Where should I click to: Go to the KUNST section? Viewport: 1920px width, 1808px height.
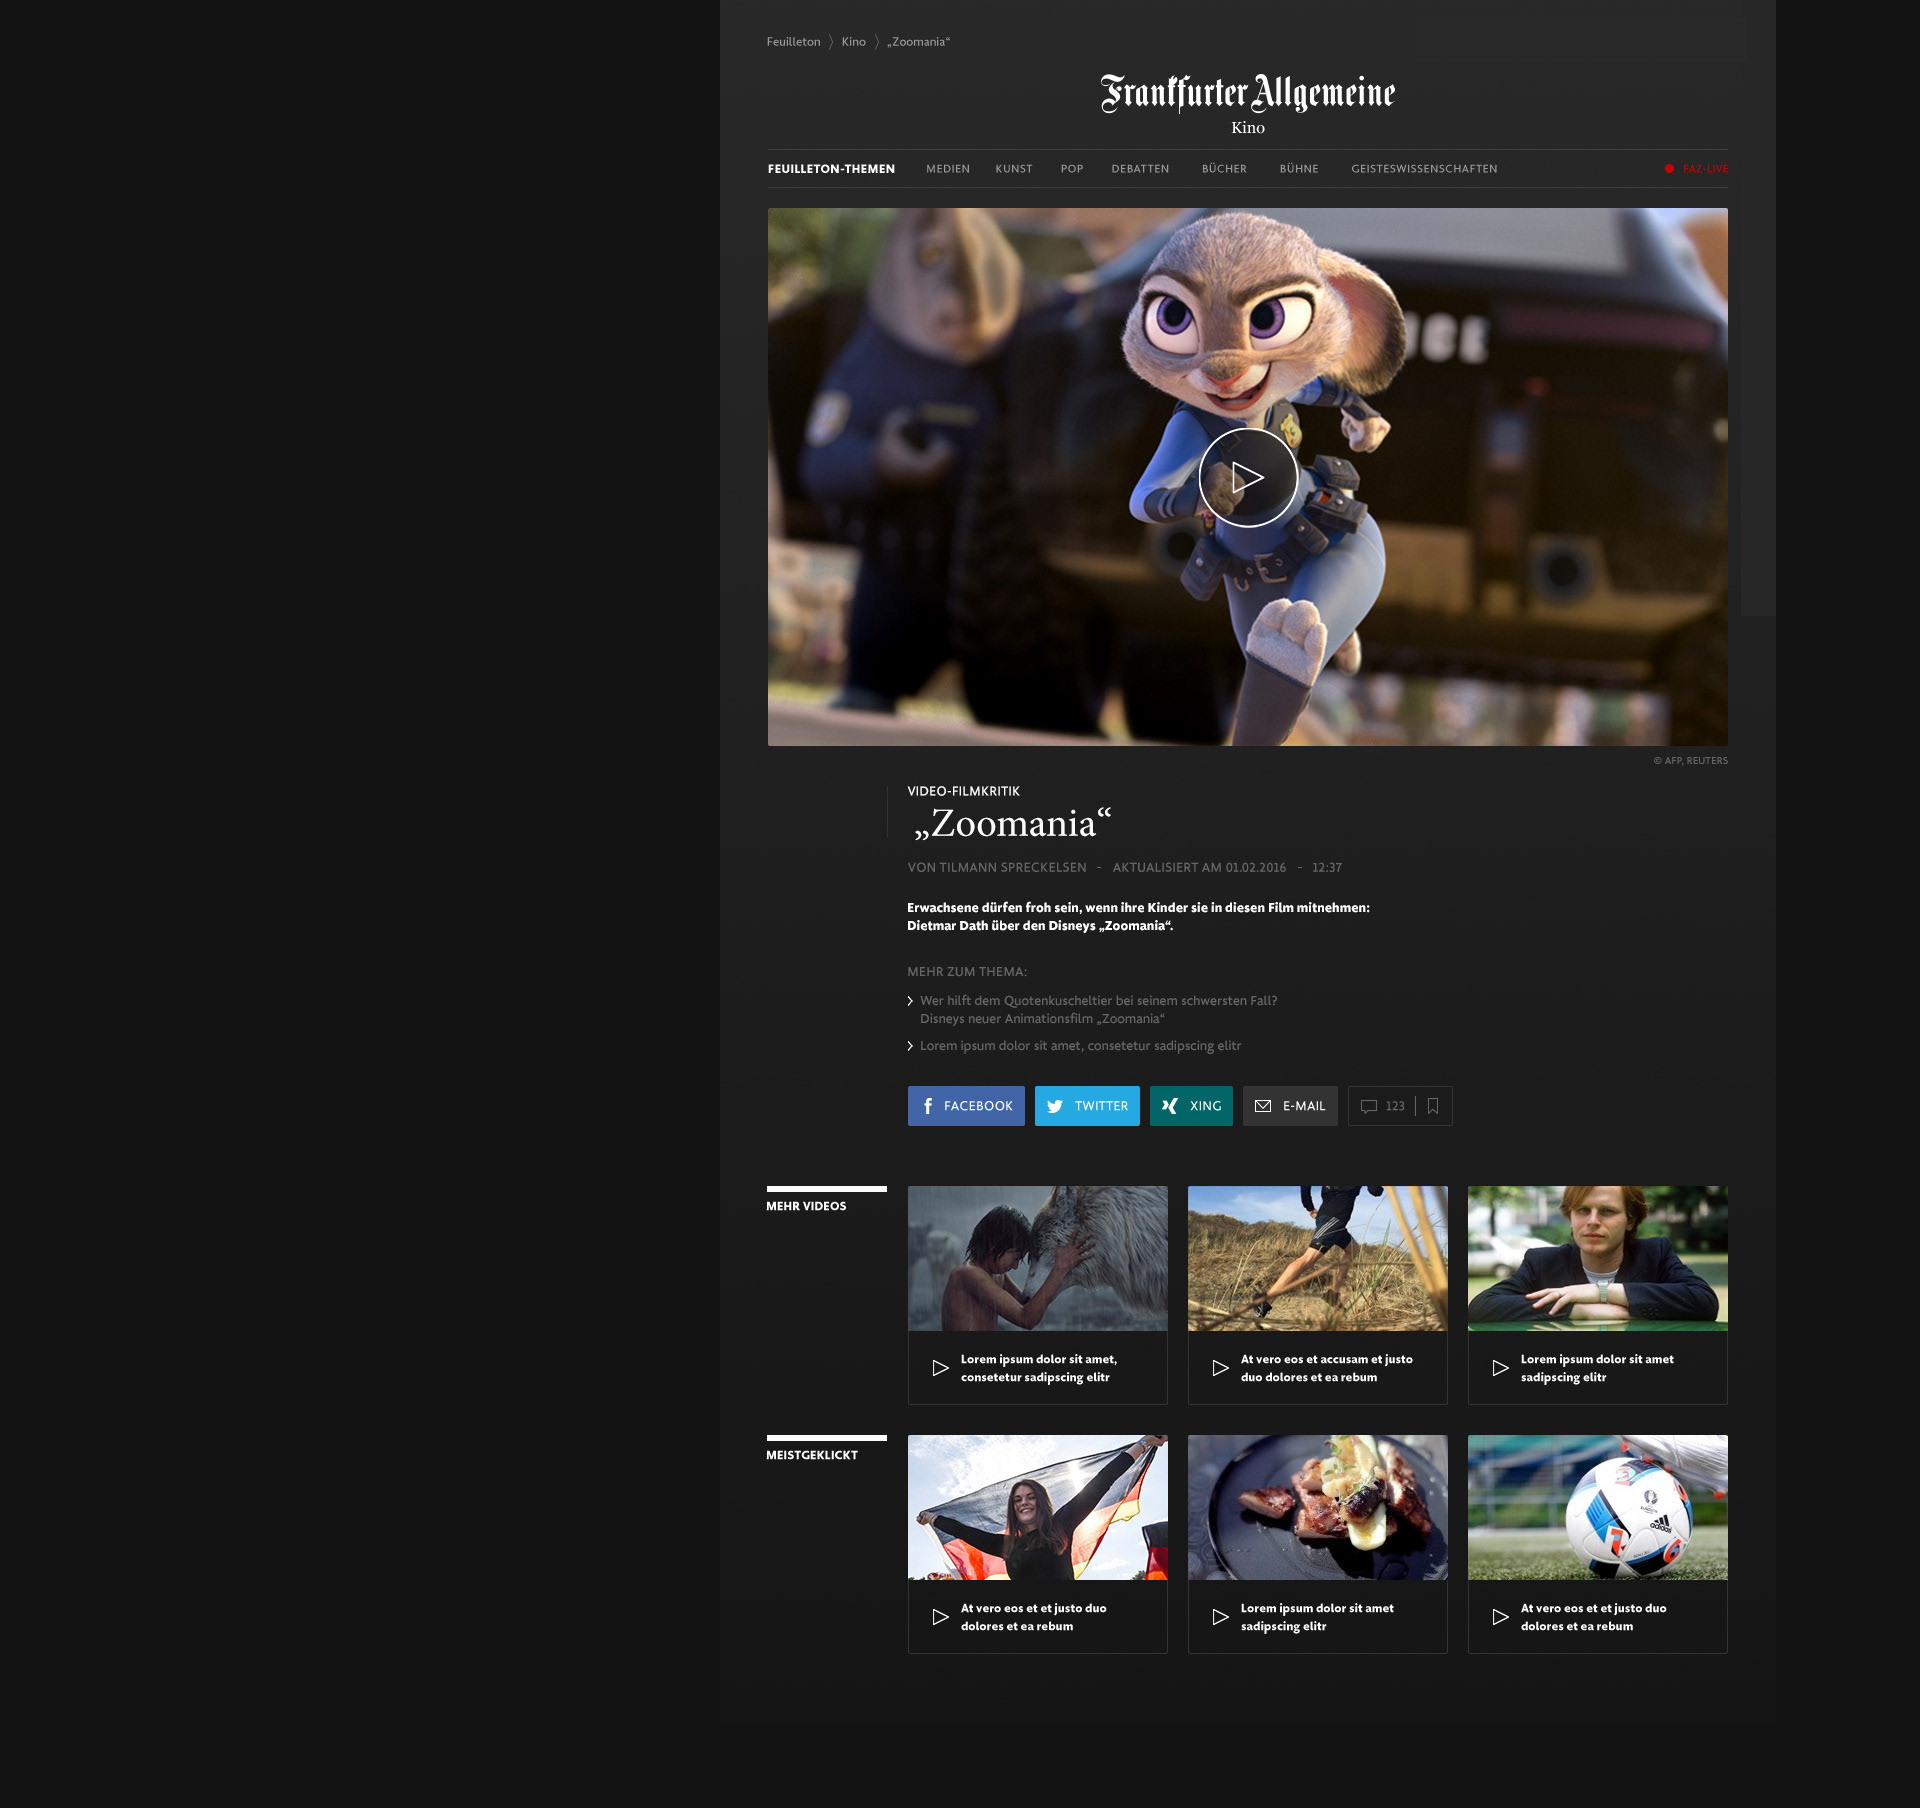click(1013, 169)
